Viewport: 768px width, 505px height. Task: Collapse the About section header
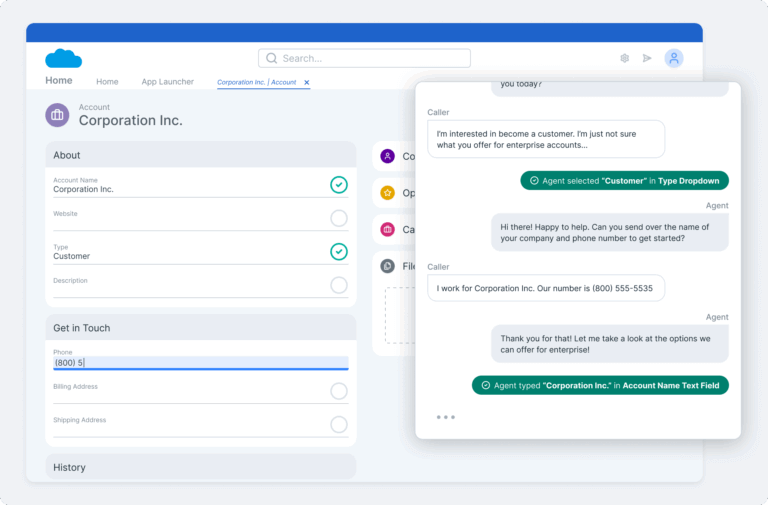click(200, 155)
